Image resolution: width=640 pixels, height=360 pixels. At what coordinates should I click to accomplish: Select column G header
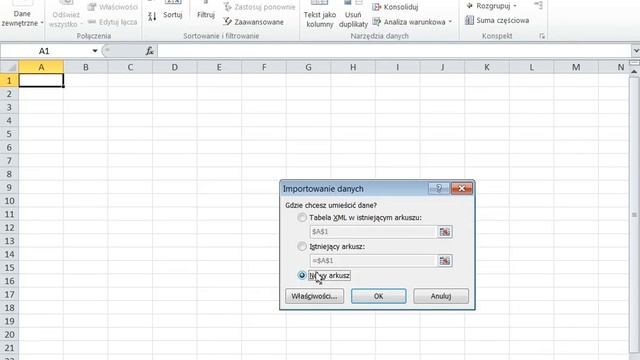pyautogui.click(x=309, y=67)
